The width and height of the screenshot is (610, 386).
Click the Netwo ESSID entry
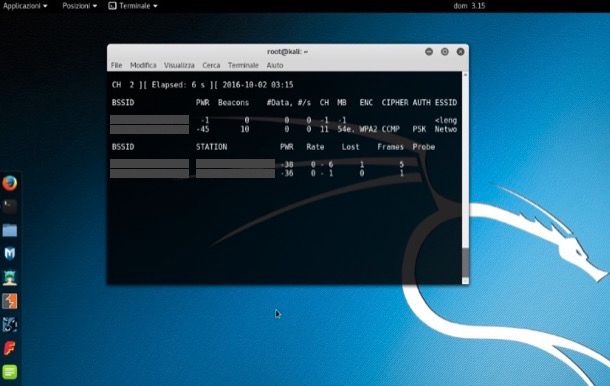tap(446, 129)
